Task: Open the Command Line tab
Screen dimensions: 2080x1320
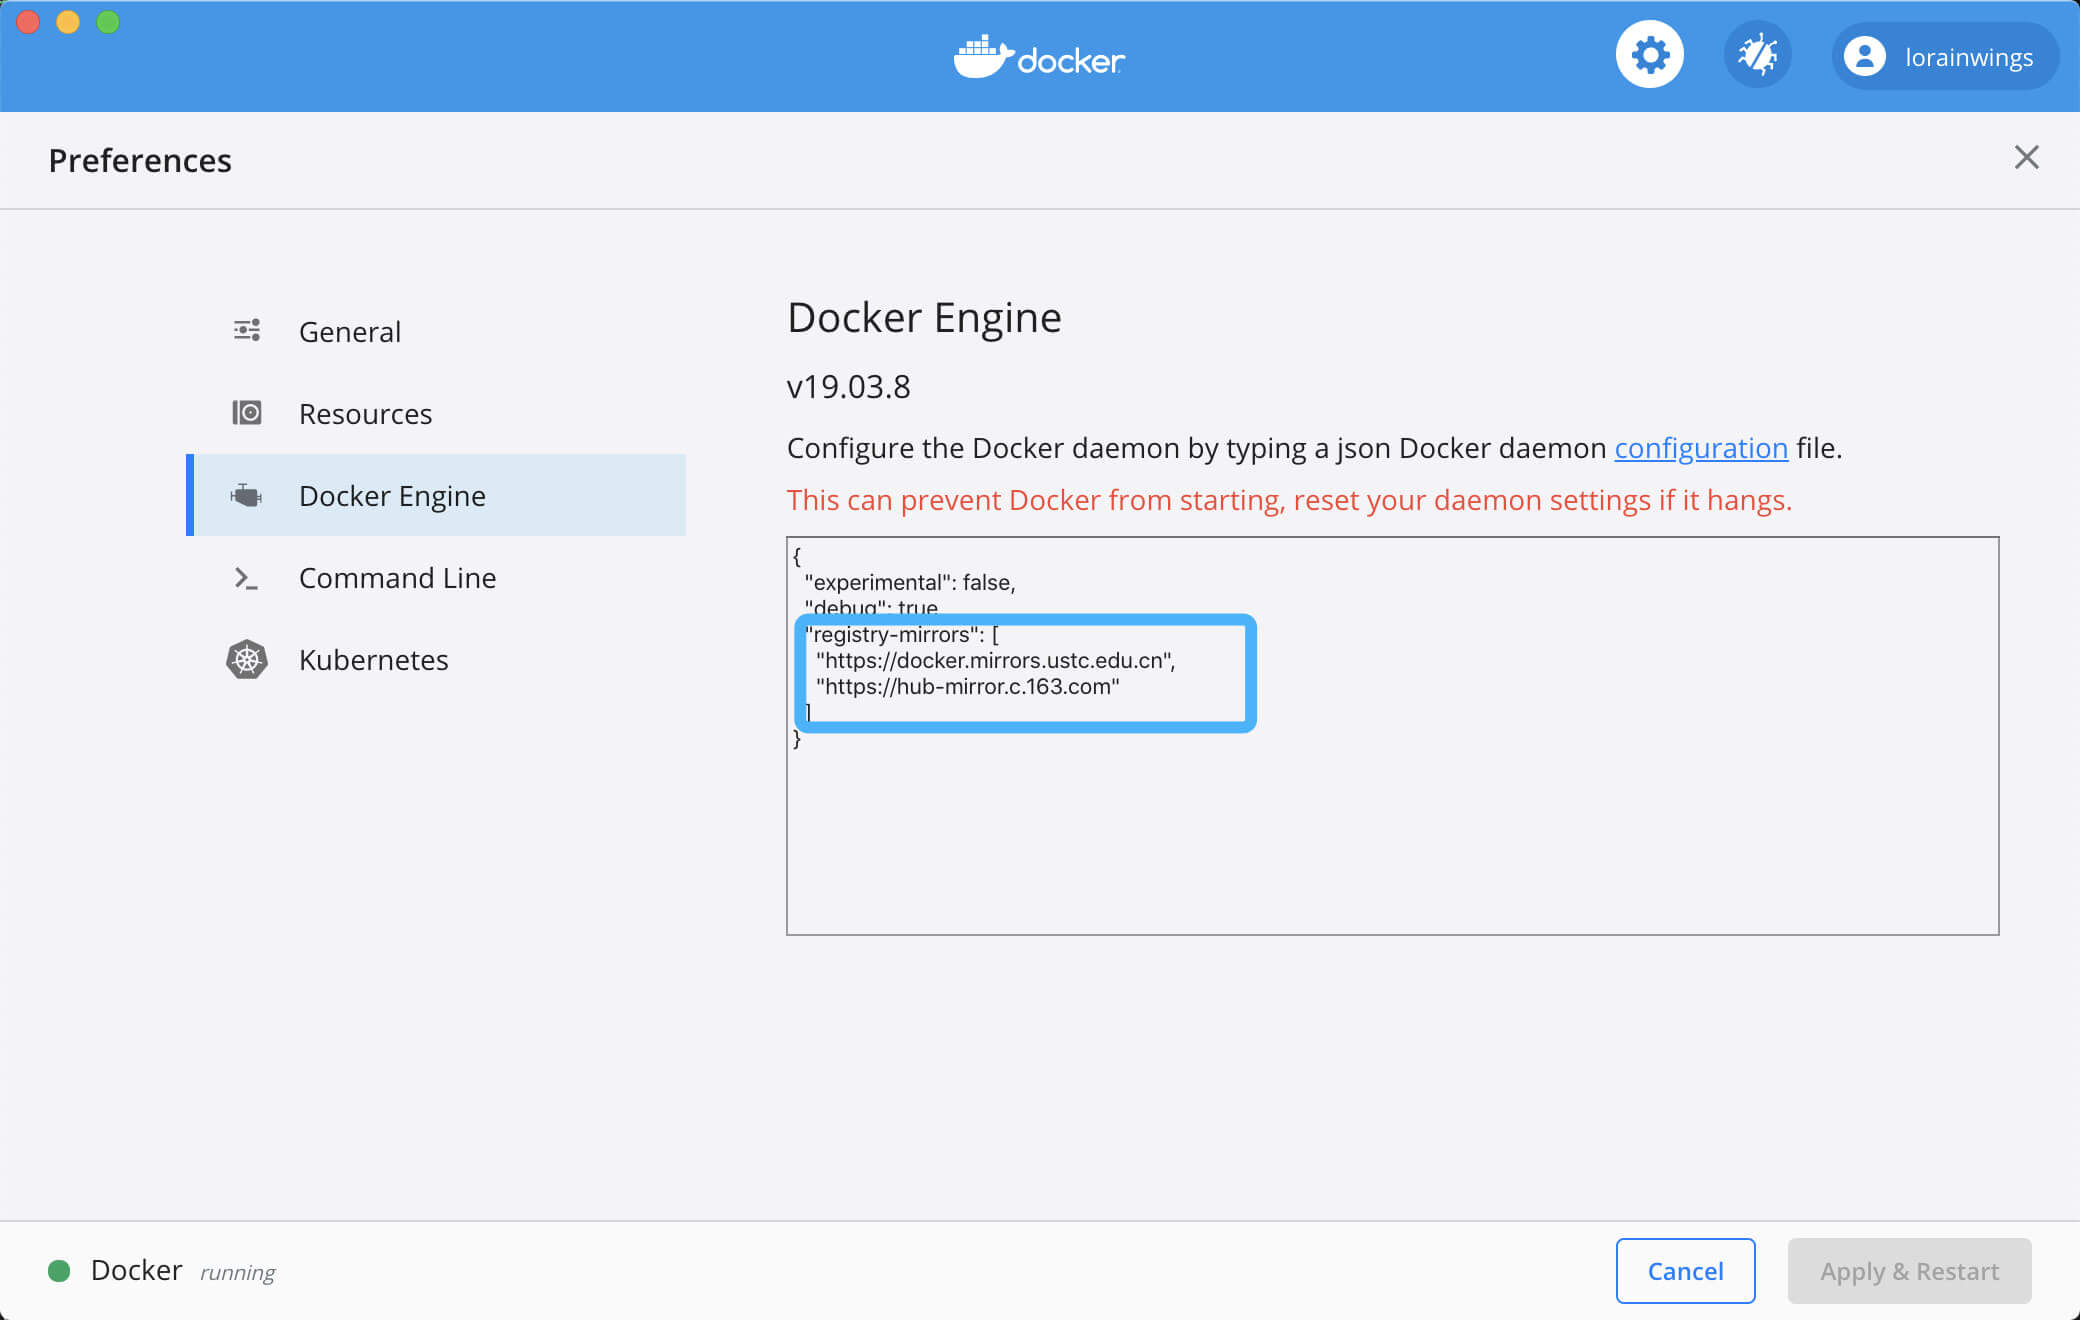Action: (x=436, y=578)
